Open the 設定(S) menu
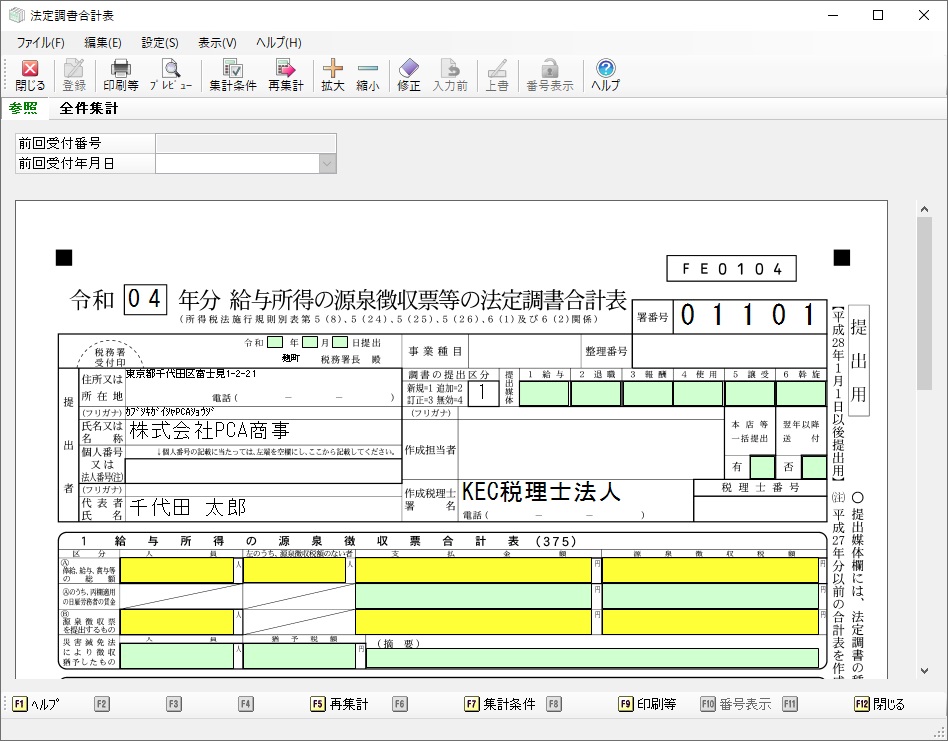Image resolution: width=948 pixels, height=741 pixels. pyautogui.click(x=160, y=43)
